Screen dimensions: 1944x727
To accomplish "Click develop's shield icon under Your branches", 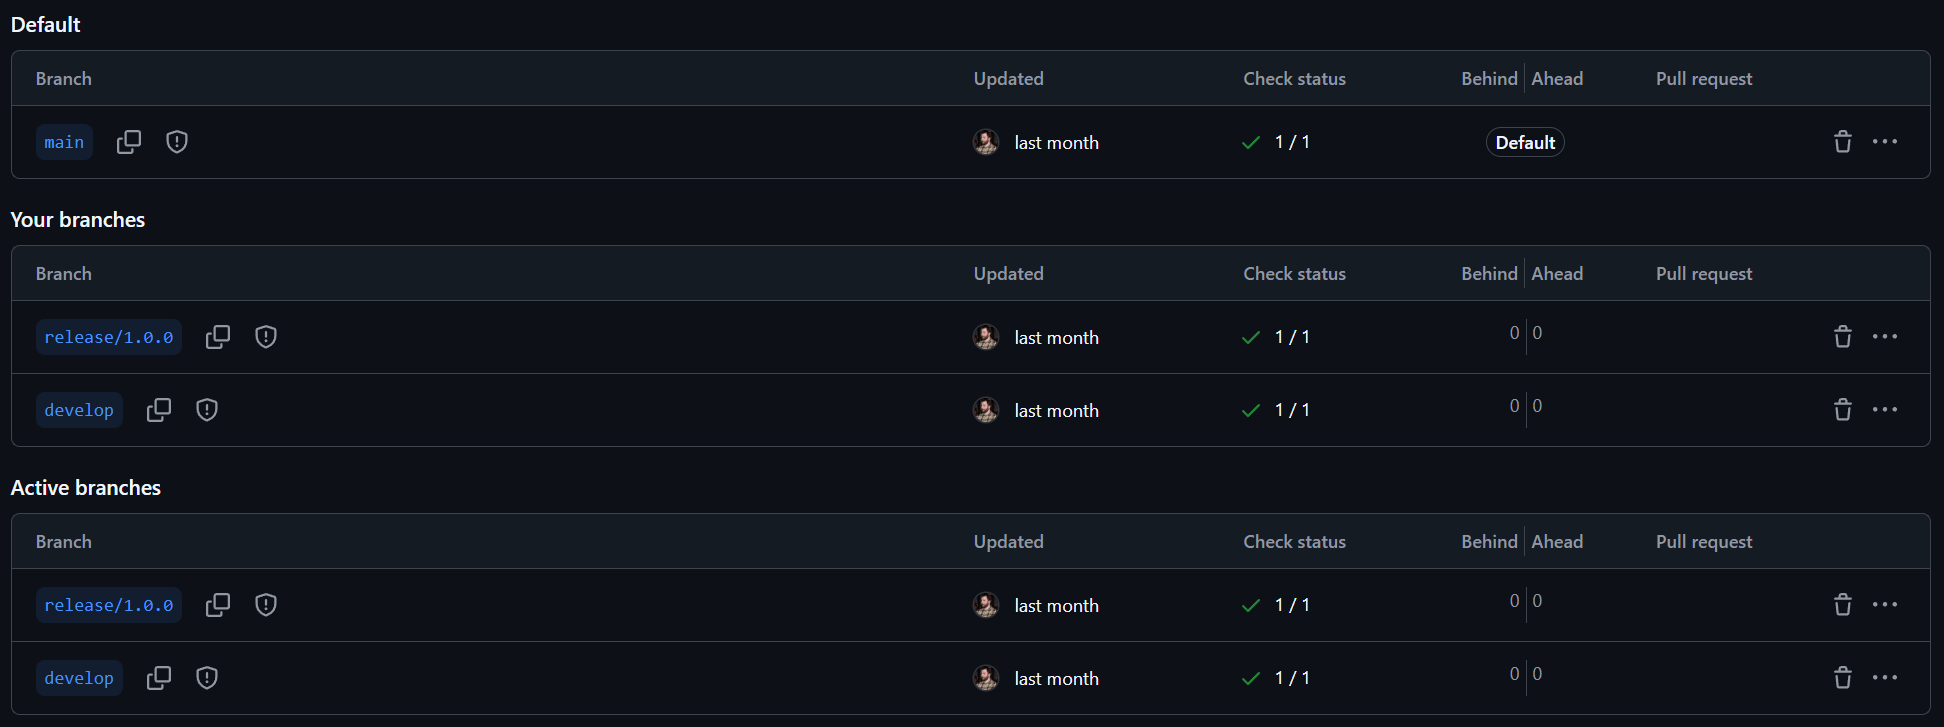I will [x=207, y=410].
